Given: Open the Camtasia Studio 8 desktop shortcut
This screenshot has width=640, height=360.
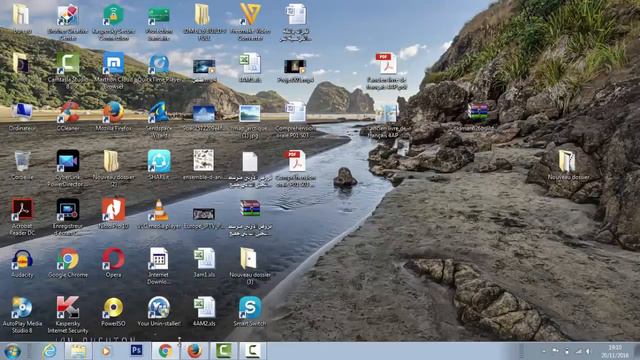Looking at the screenshot, I should pos(68,63).
